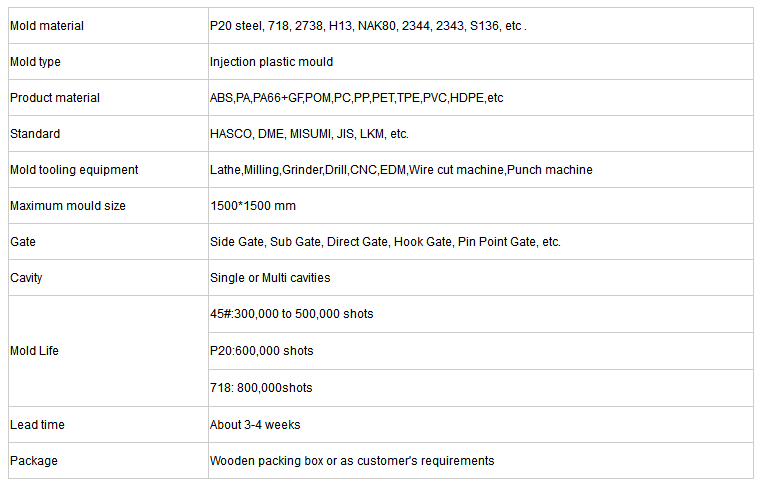Screen dimensions: 762x486
Task: Click the Side Gate, Sub Gate text
Action: [x=385, y=242]
